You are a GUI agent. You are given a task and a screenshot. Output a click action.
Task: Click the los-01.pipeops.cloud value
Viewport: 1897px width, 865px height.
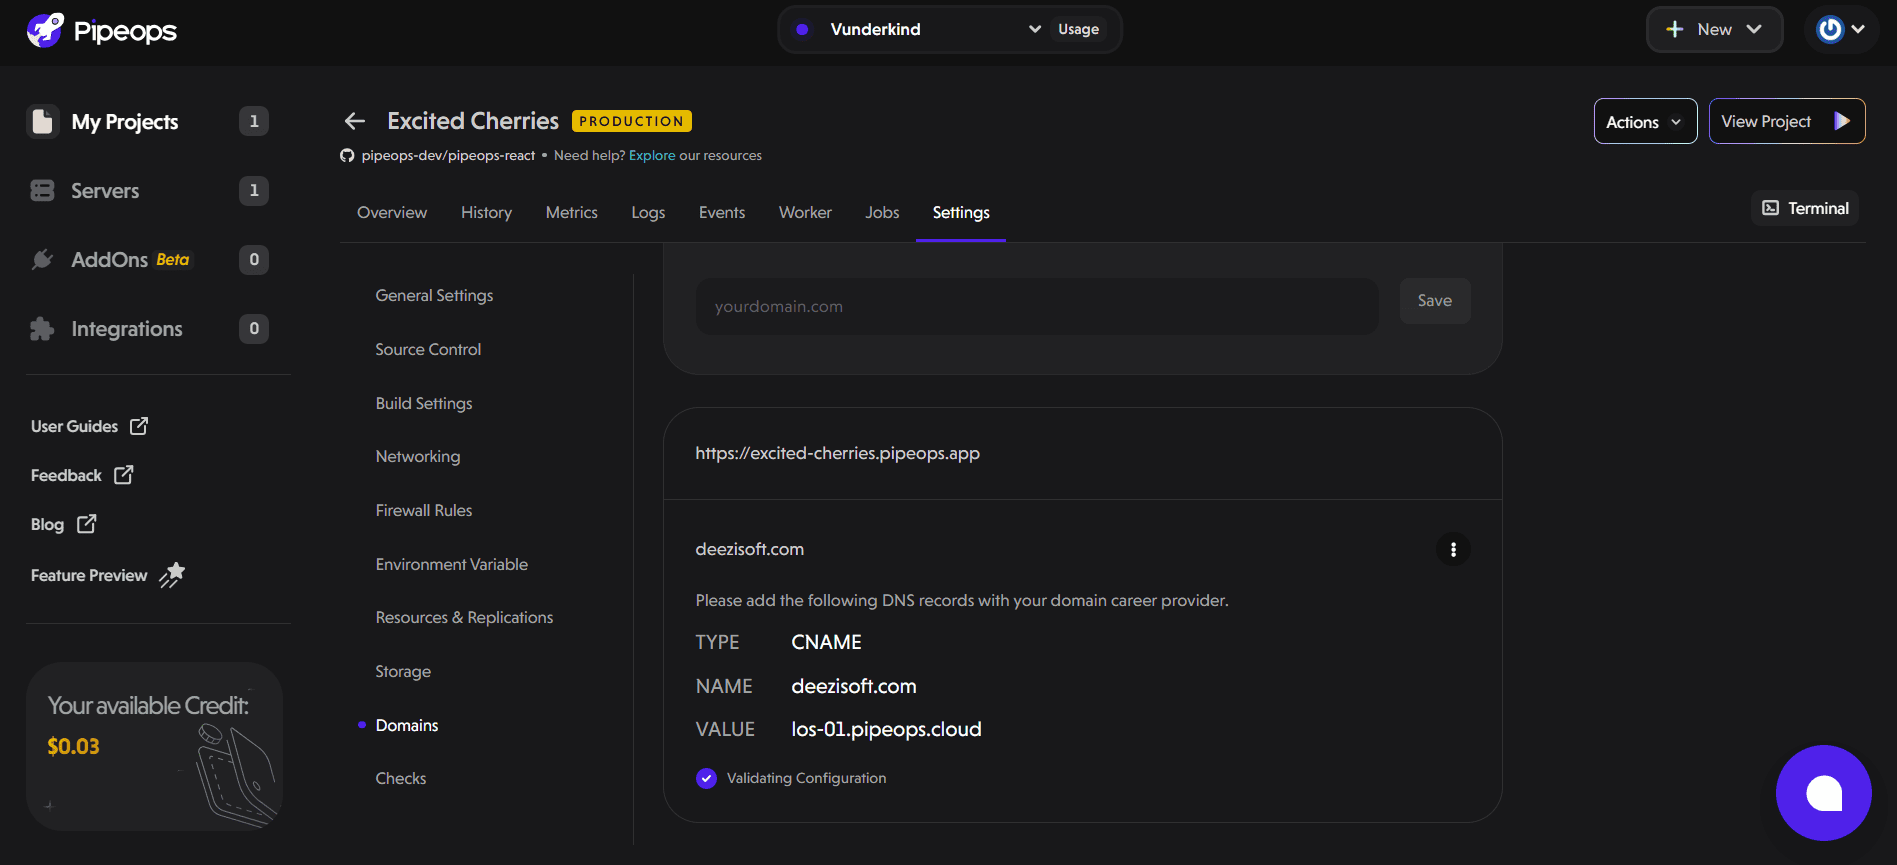click(886, 729)
